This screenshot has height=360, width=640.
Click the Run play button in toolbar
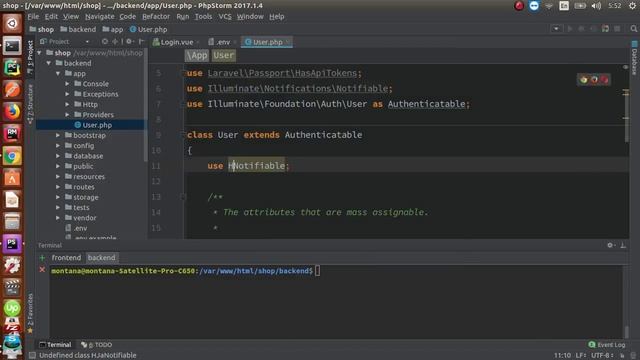[x=570, y=29]
